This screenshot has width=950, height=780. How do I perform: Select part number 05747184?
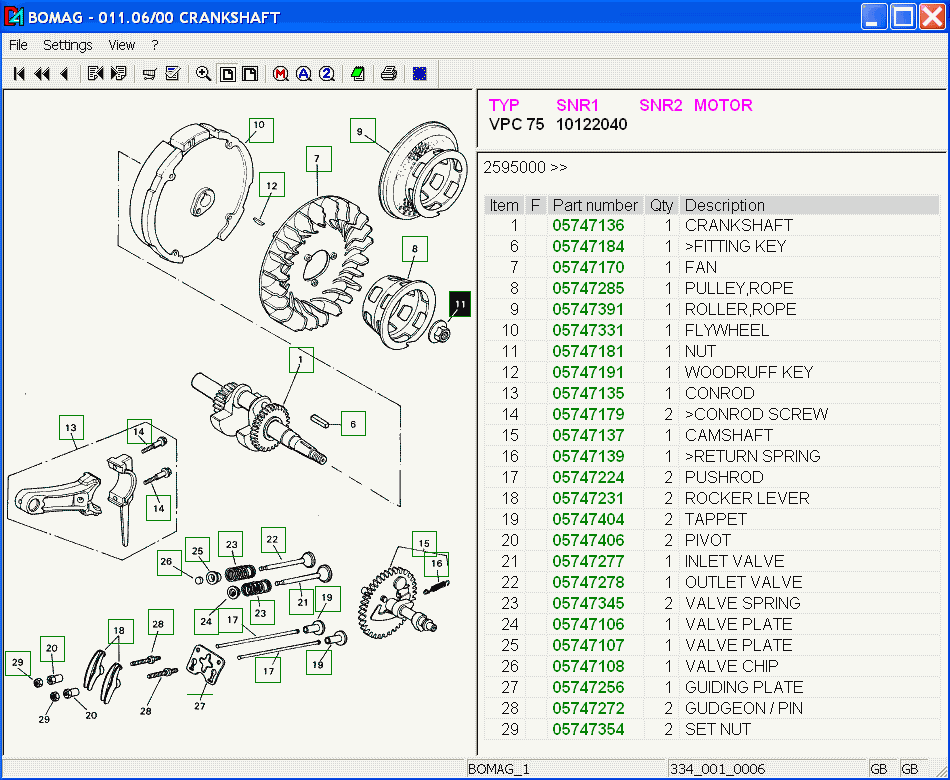(x=588, y=247)
